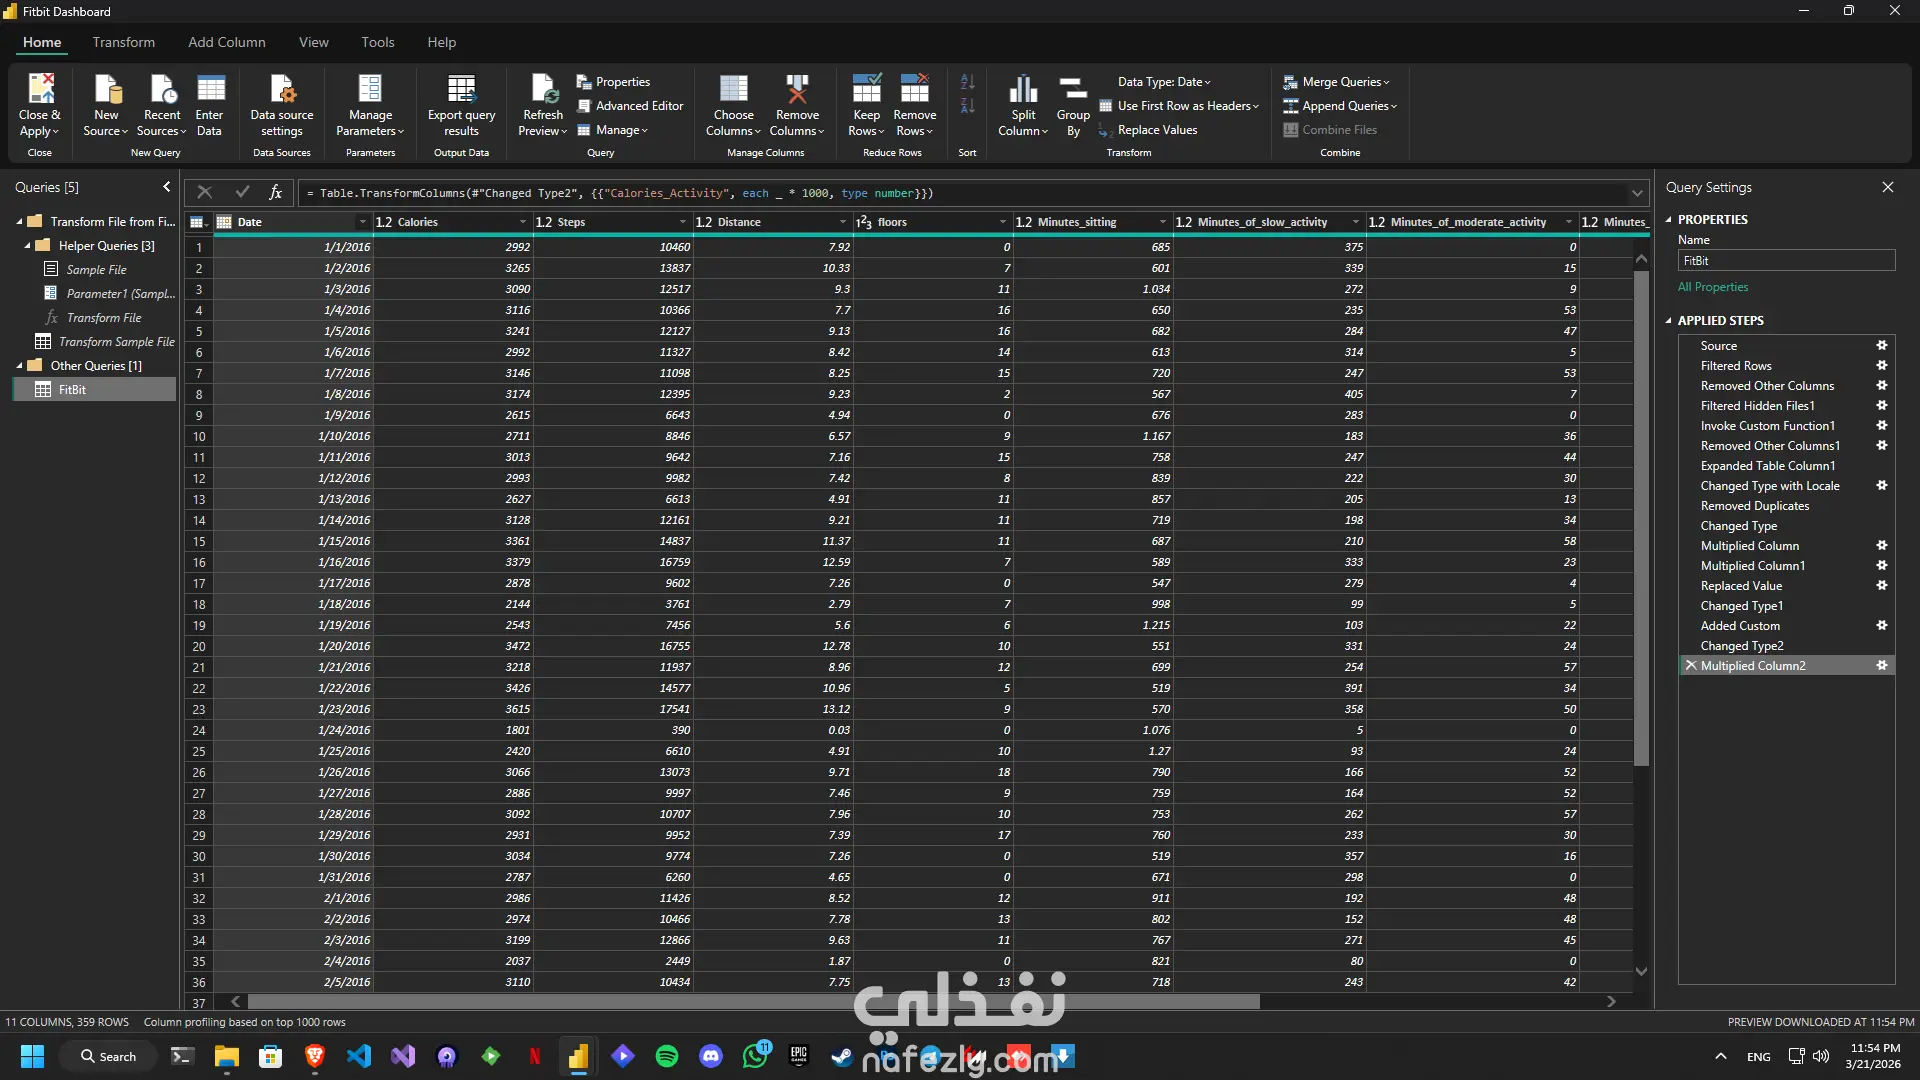Collapse the Queries pane with the arrow

pyautogui.click(x=167, y=187)
